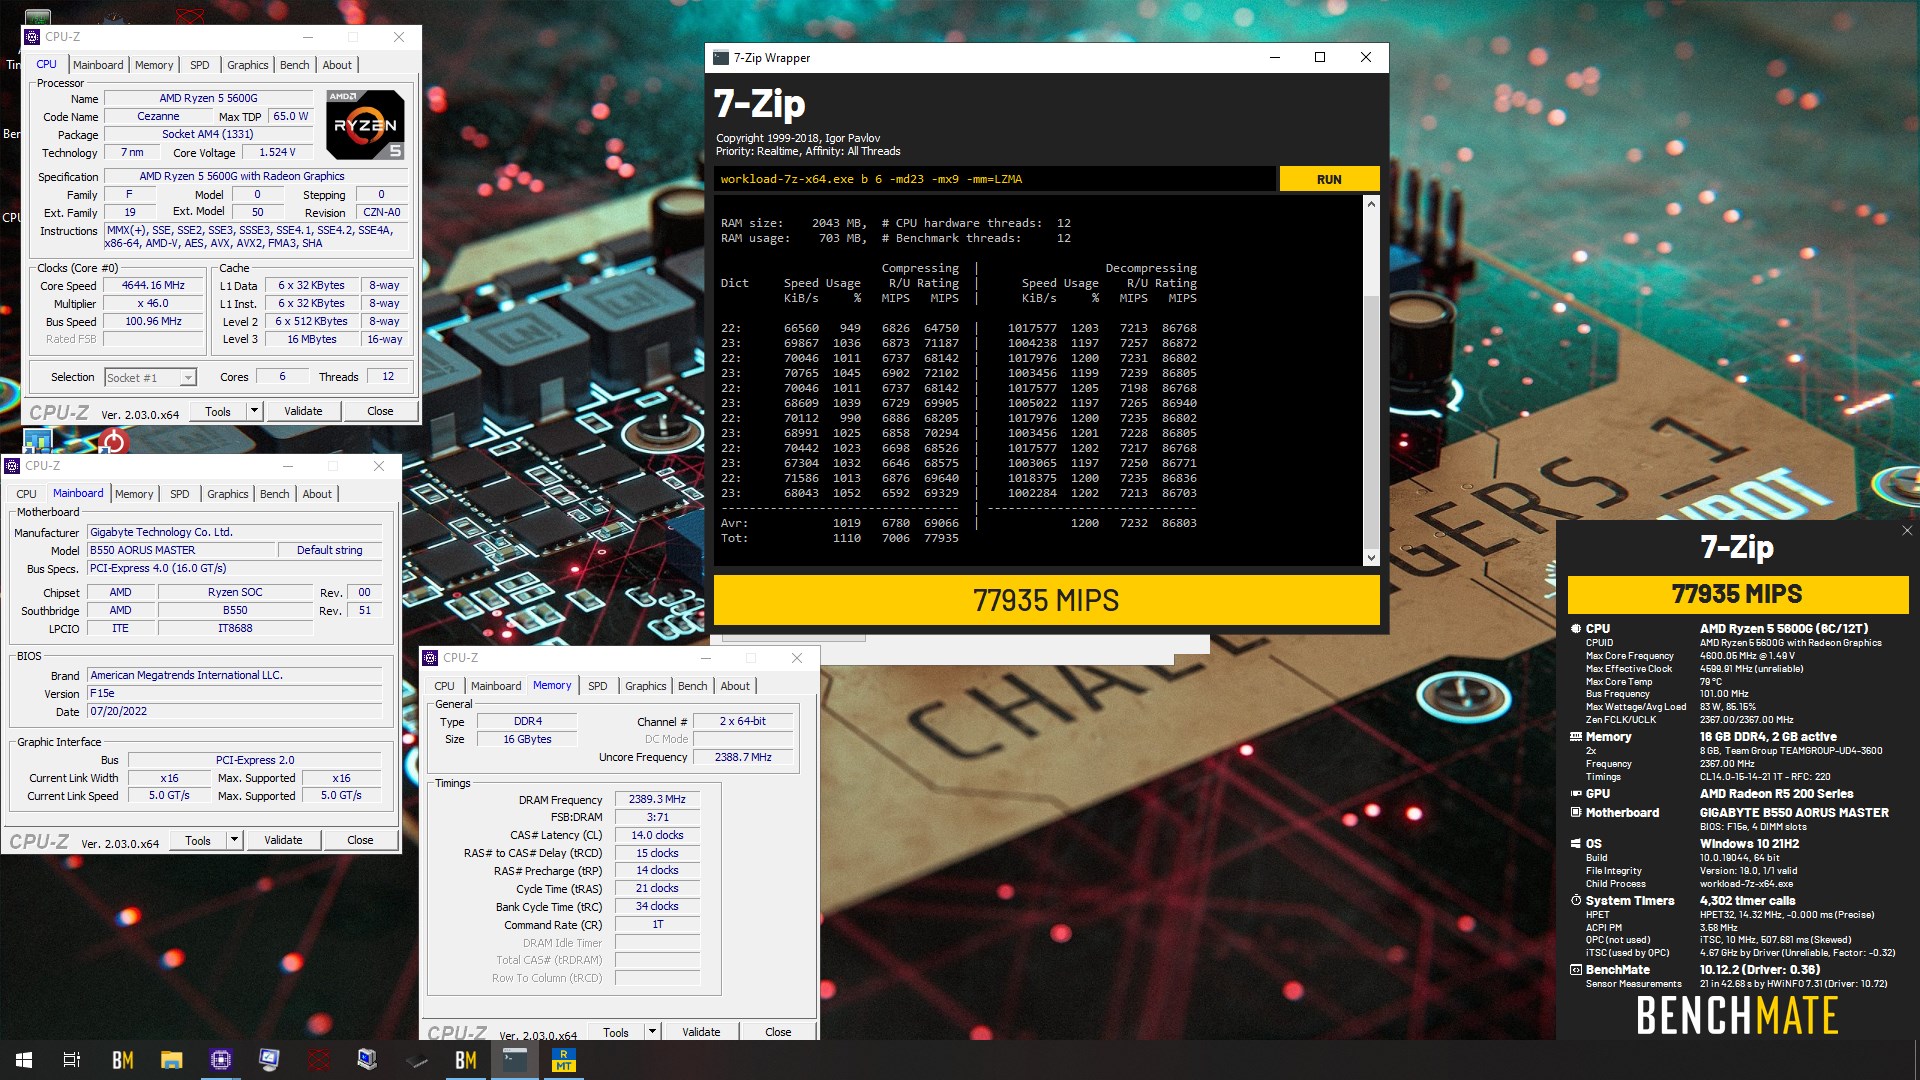
Task: Click the 7-Zip Wrapper title bar icon
Action: pyautogui.click(x=720, y=58)
